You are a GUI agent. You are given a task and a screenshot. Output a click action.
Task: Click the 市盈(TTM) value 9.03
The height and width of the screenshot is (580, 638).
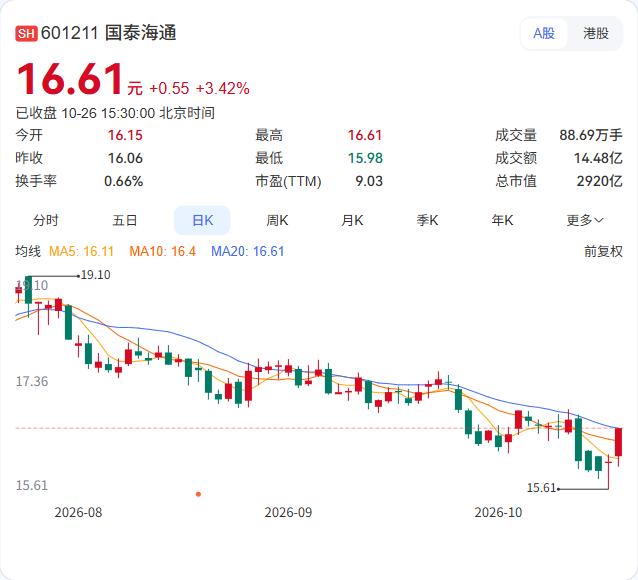[x=369, y=181]
